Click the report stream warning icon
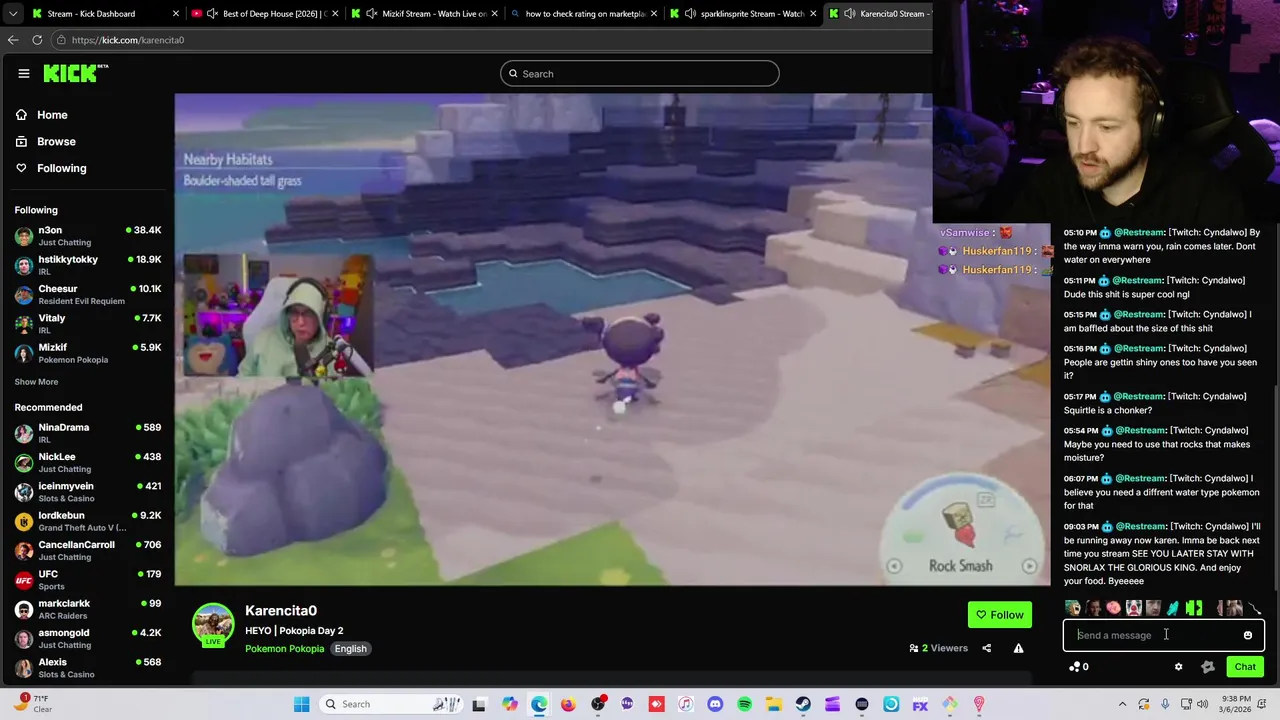Image resolution: width=1280 pixels, height=720 pixels. [1018, 648]
